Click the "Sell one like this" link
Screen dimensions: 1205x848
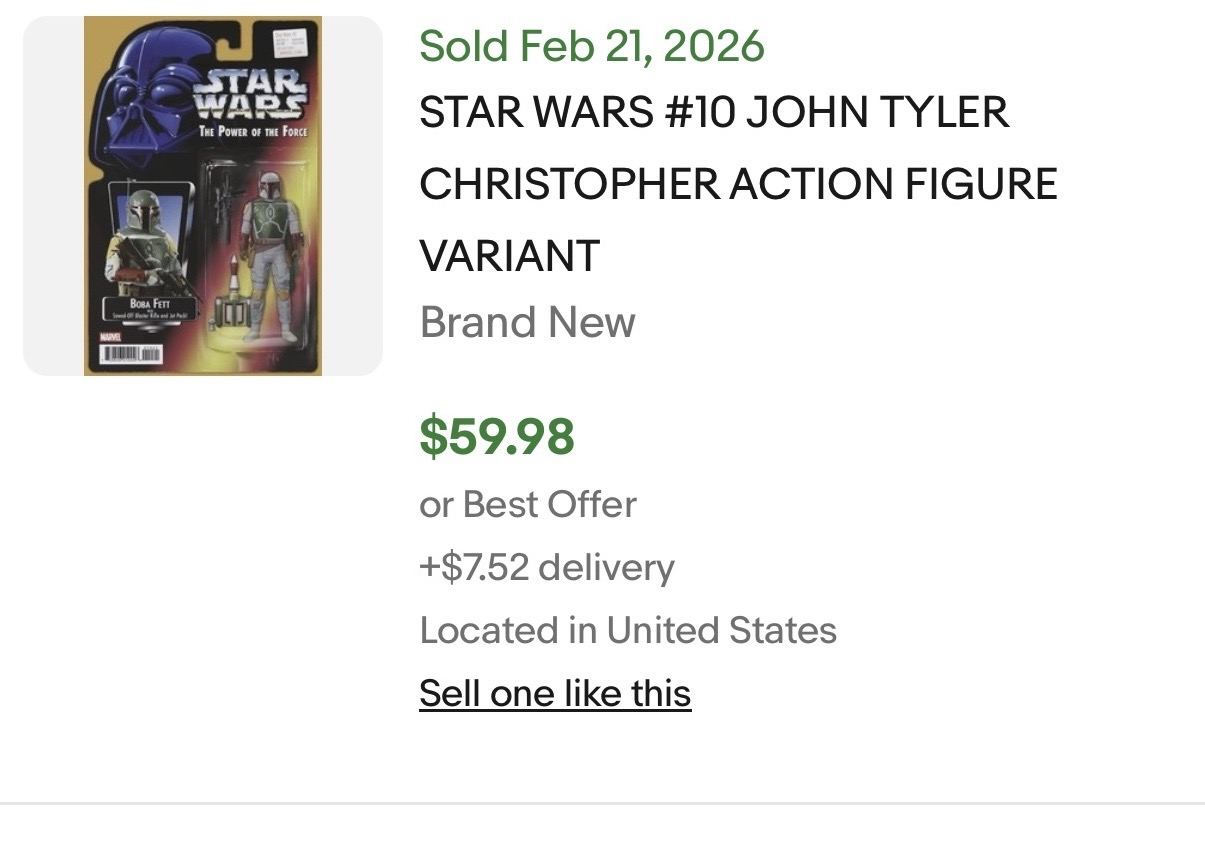555,693
